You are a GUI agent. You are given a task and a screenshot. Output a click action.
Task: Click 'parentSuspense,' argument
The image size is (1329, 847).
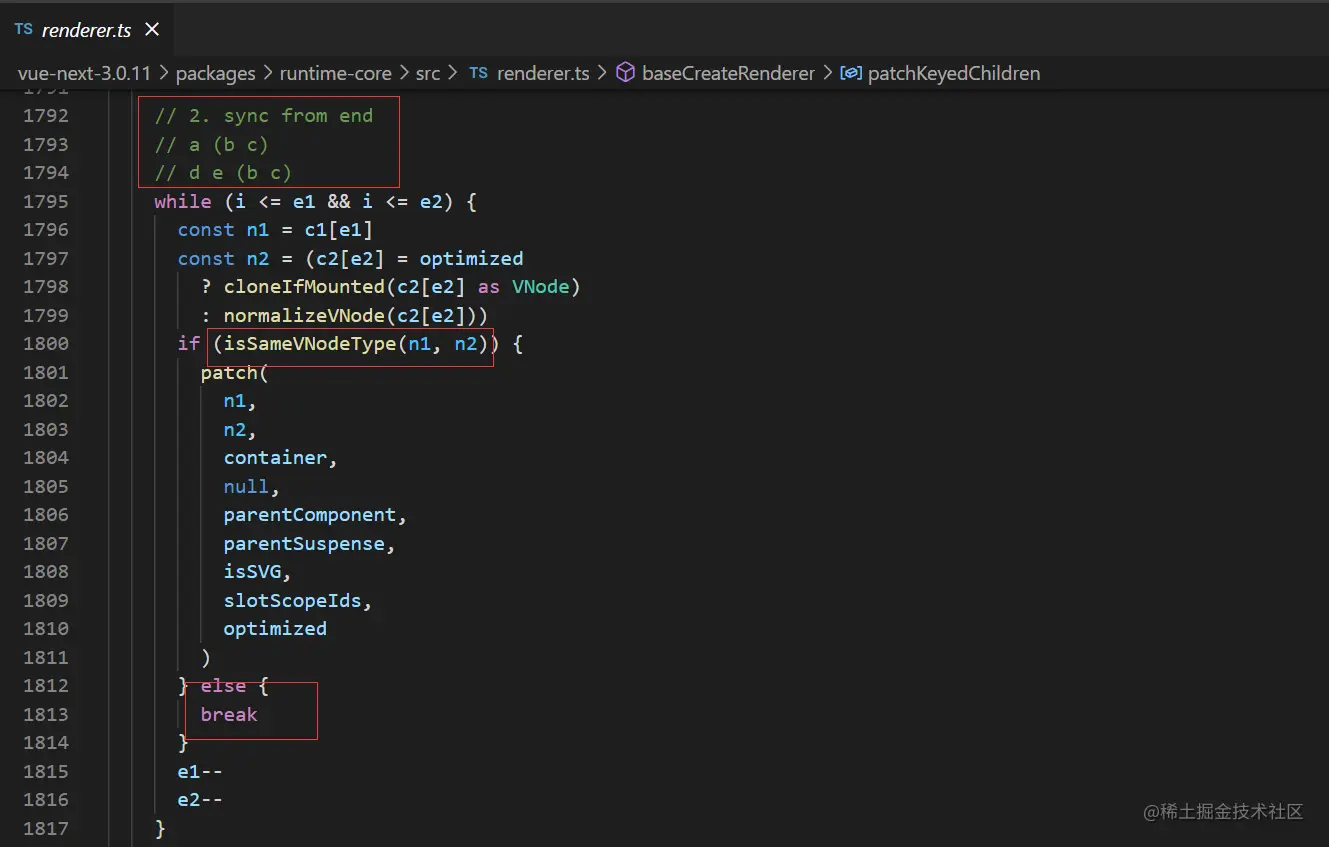pos(310,544)
